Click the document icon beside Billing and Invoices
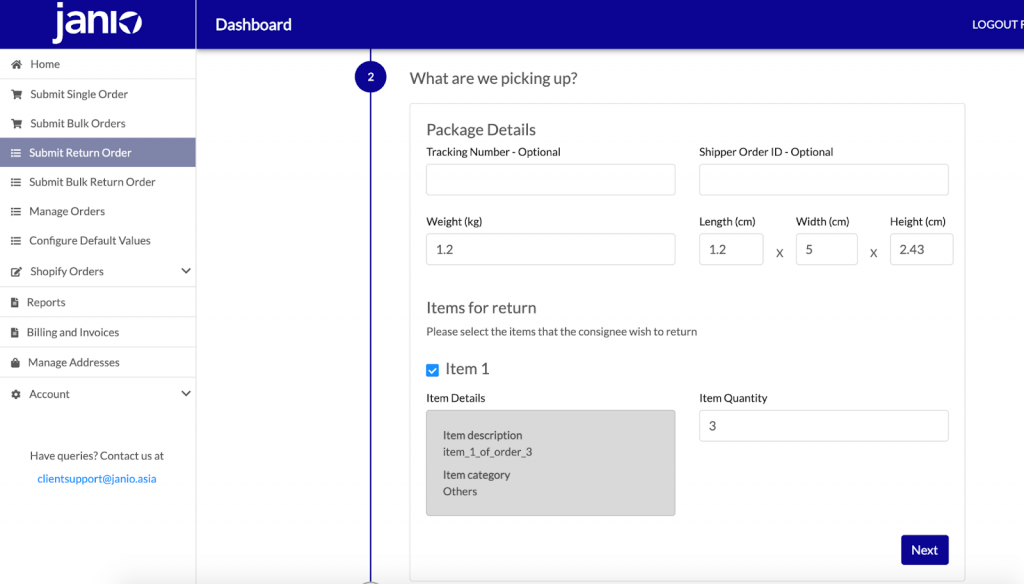Screen dimensions: 1024x584 click(x=14, y=333)
